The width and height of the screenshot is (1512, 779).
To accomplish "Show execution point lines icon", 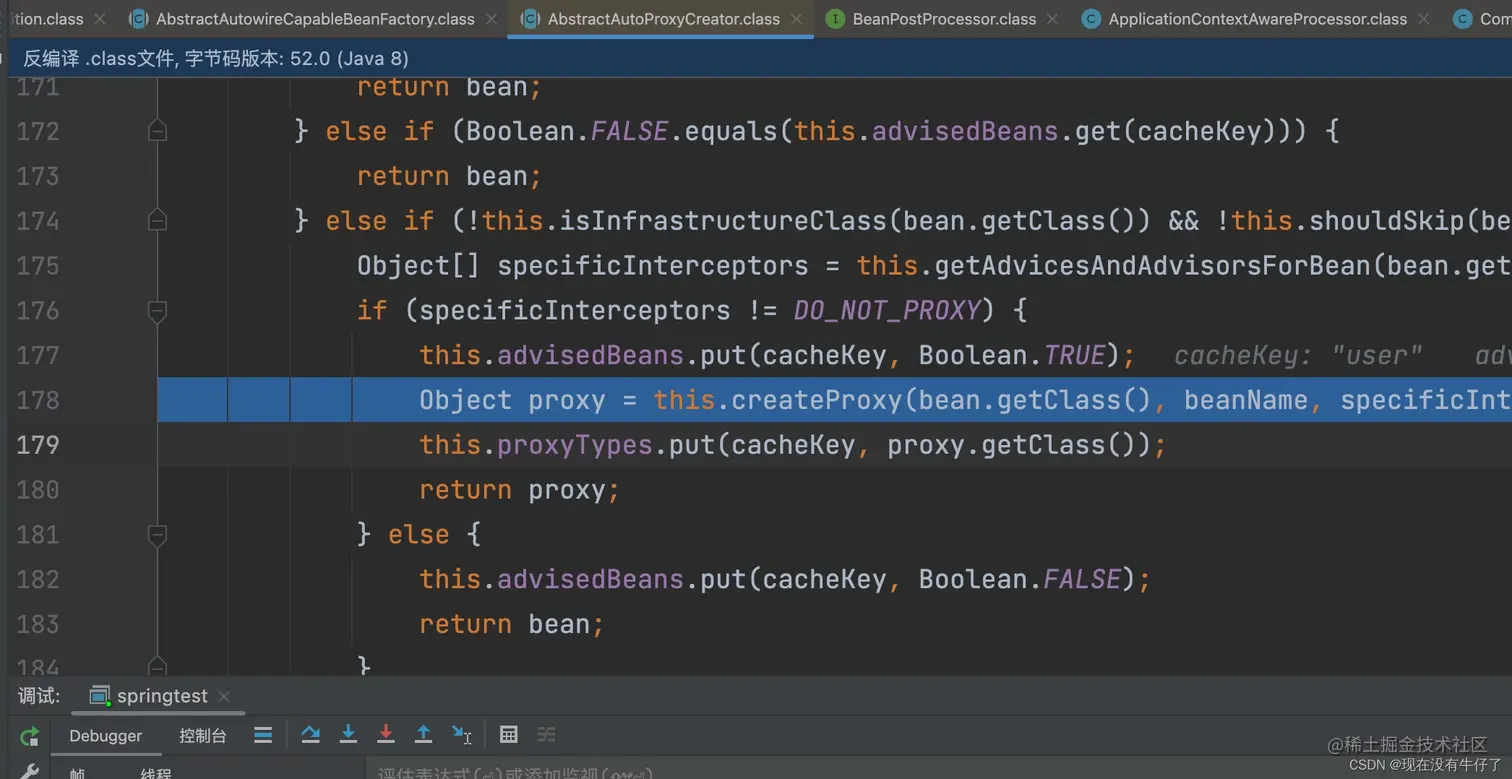I will [x=263, y=735].
